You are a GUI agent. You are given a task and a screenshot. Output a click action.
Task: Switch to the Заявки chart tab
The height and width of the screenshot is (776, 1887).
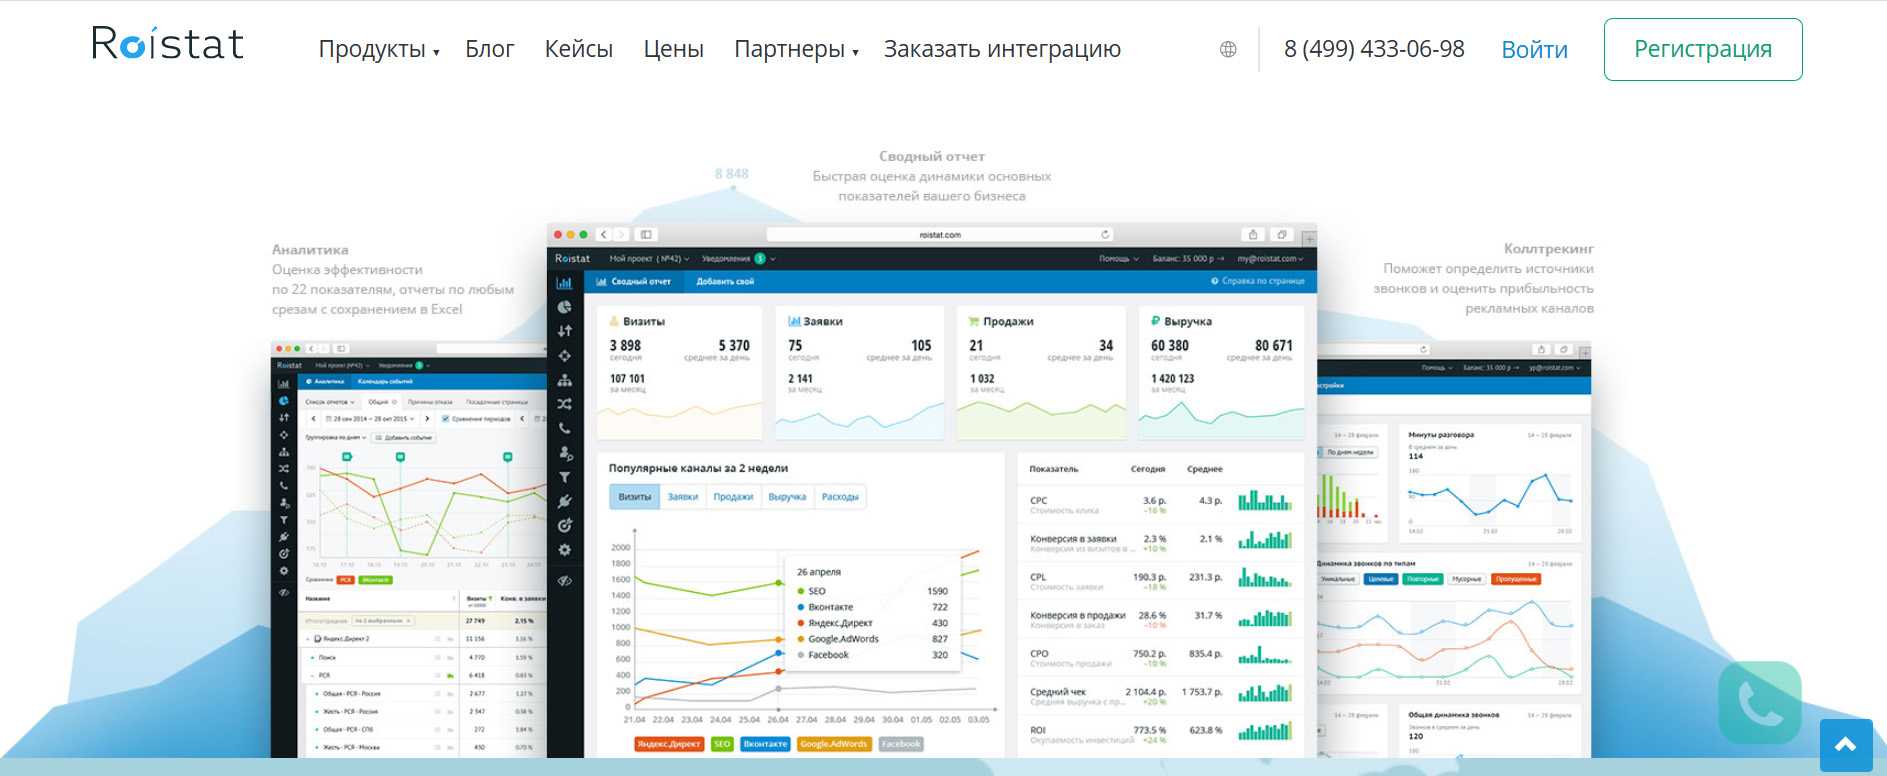pyautogui.click(x=683, y=497)
